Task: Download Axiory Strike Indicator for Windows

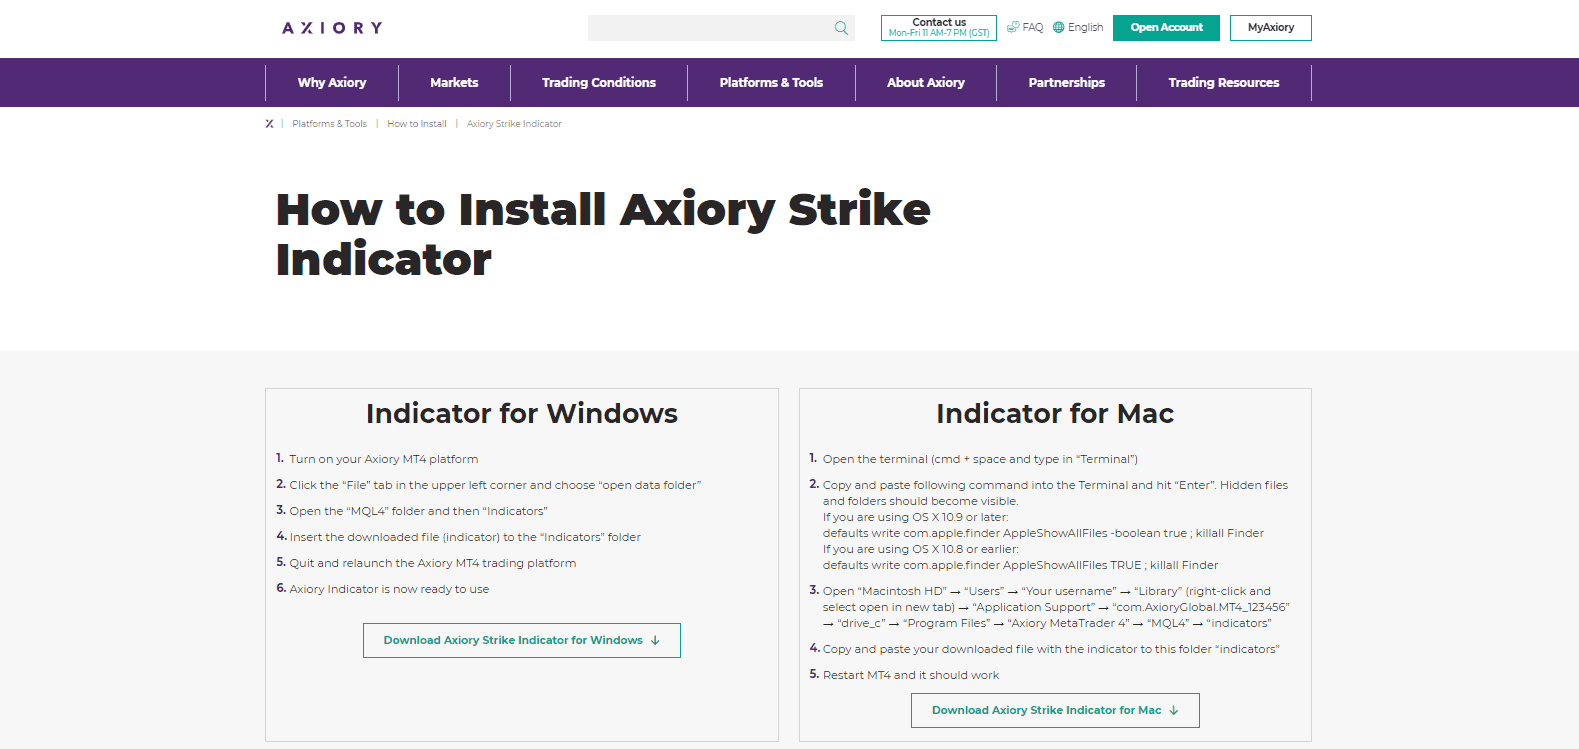Action: click(x=522, y=641)
